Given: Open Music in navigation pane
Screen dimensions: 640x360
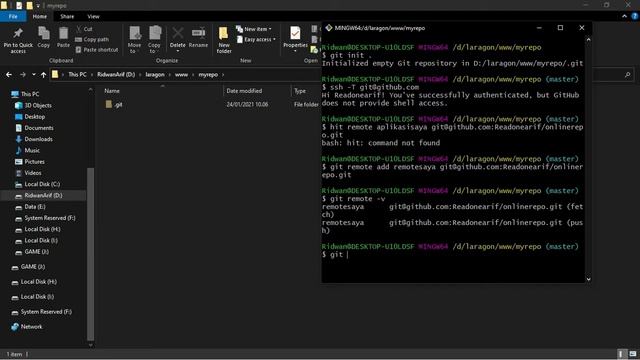Looking at the screenshot, I should click(32, 151).
